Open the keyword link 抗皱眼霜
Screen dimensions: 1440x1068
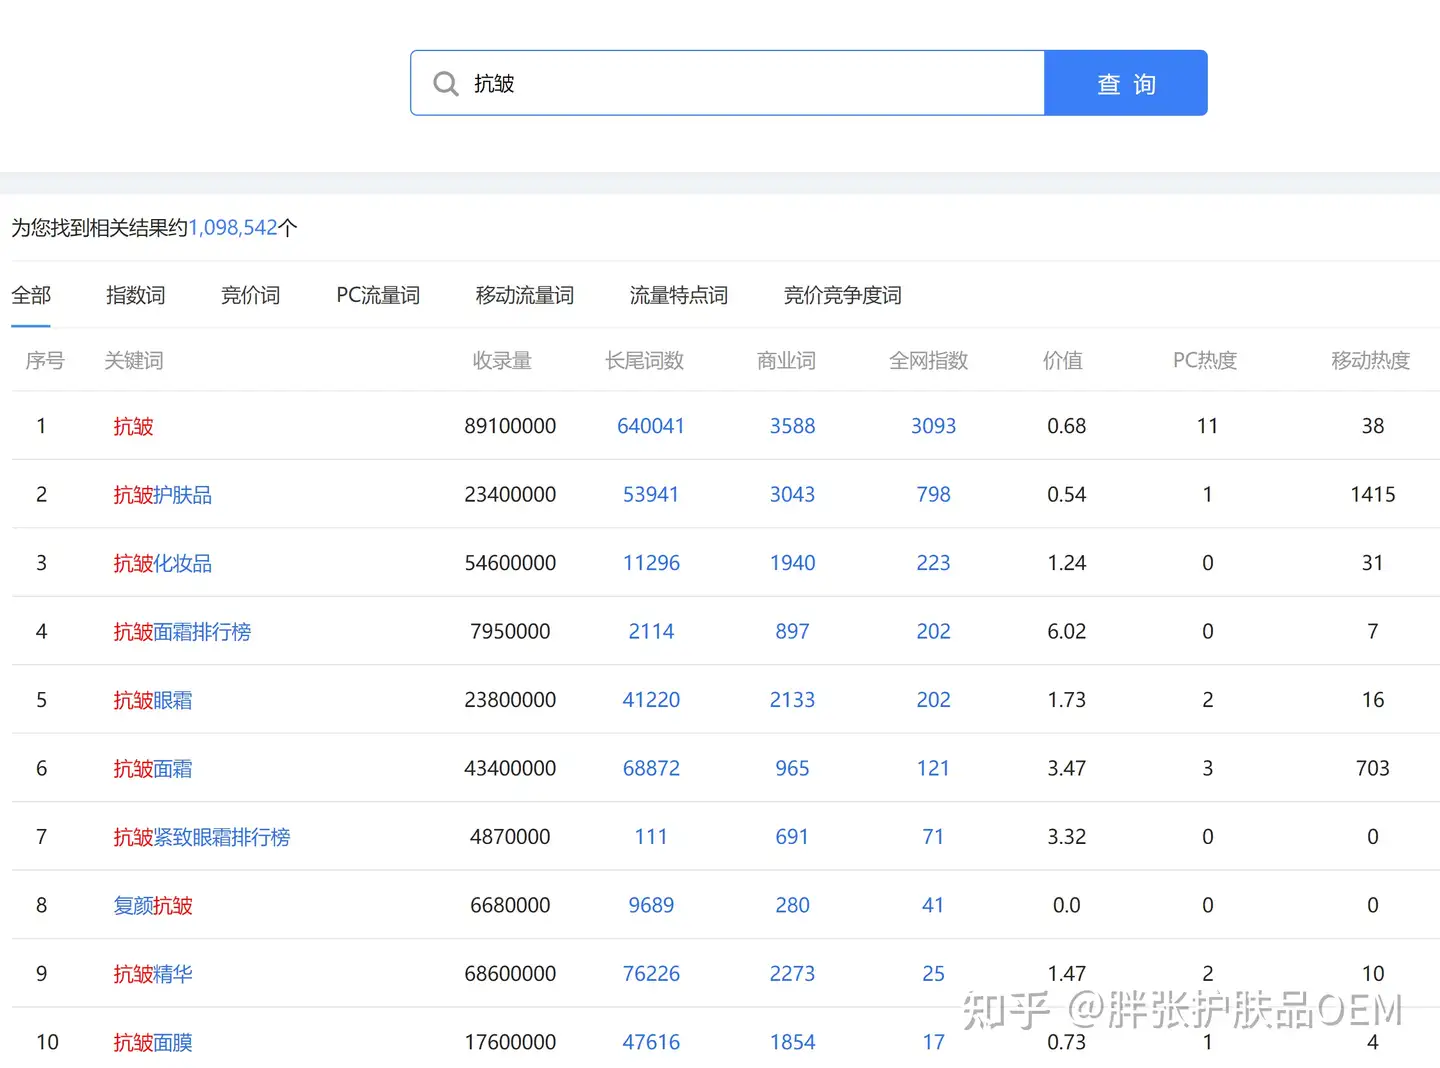pos(153,700)
